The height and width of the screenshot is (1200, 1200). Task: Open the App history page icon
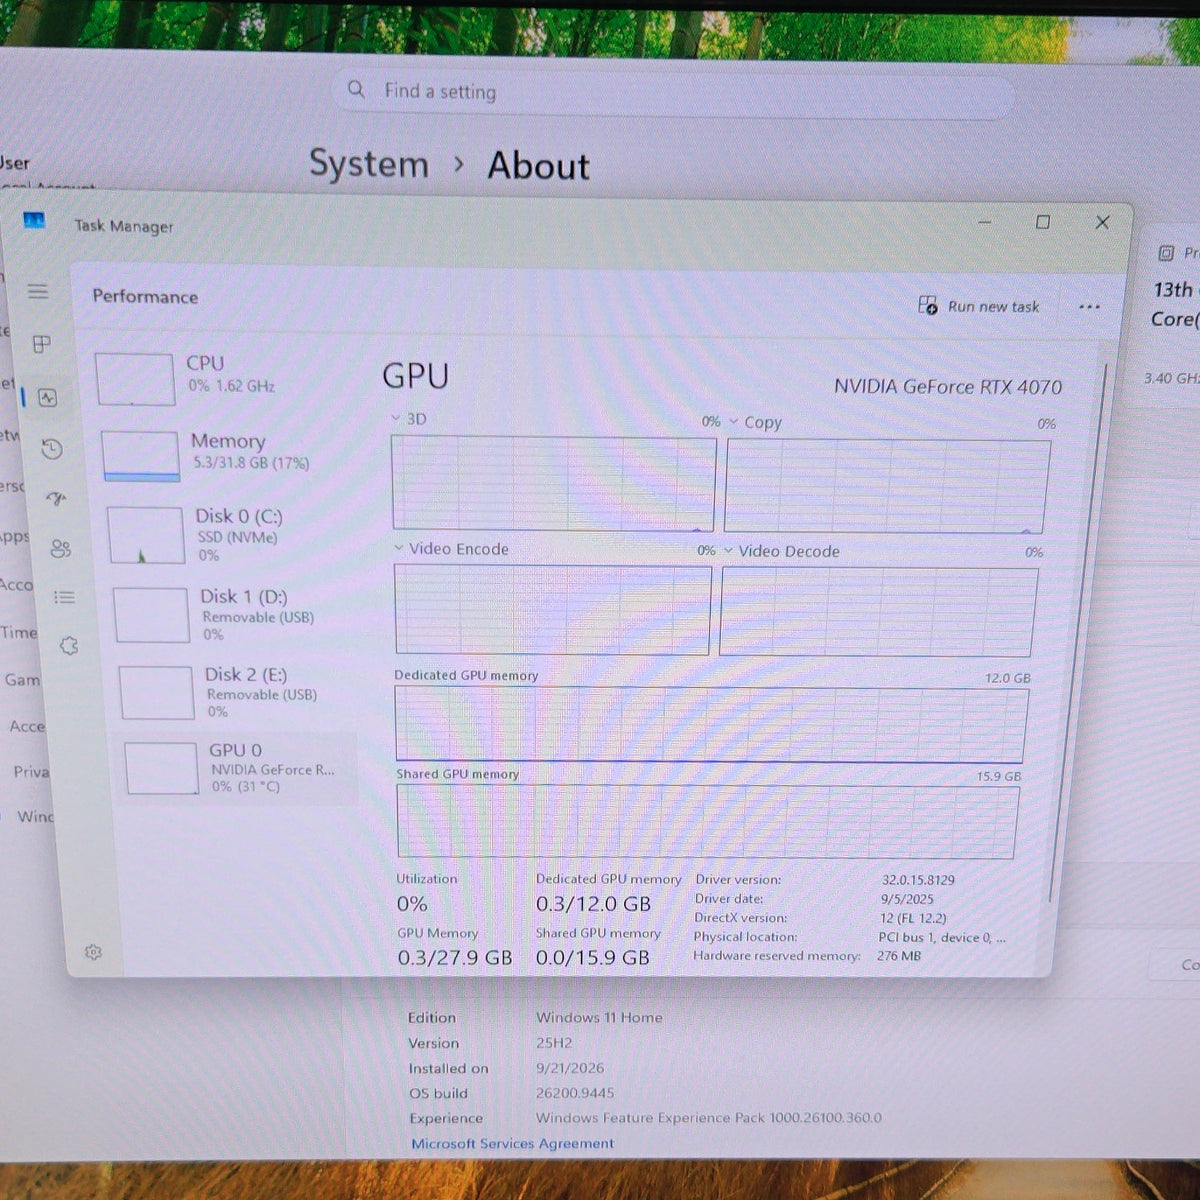pyautogui.click(x=52, y=449)
